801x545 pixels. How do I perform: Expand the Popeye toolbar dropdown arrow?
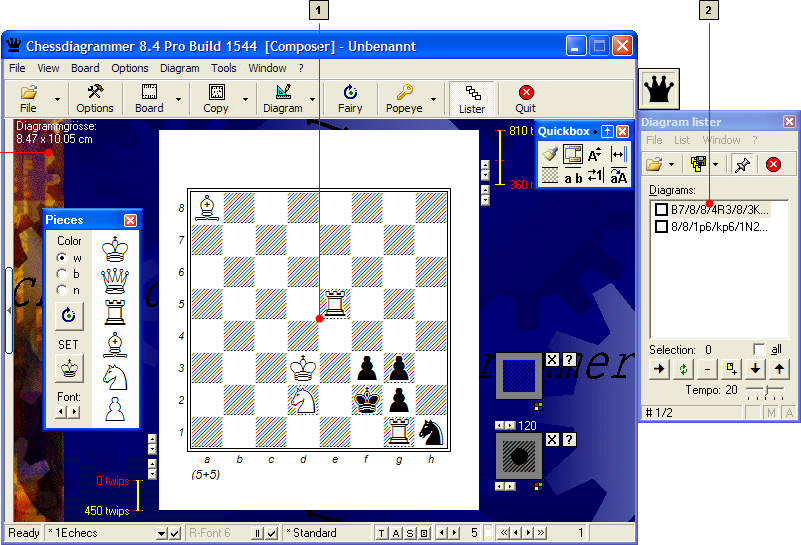[x=433, y=100]
